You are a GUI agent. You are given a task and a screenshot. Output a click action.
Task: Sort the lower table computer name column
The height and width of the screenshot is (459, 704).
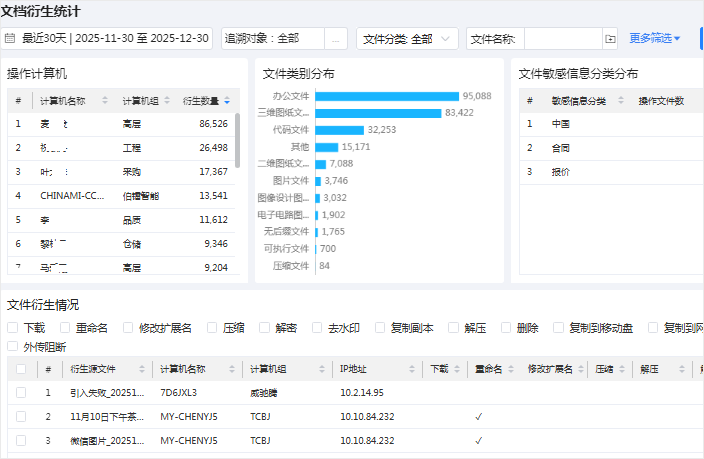tap(232, 369)
